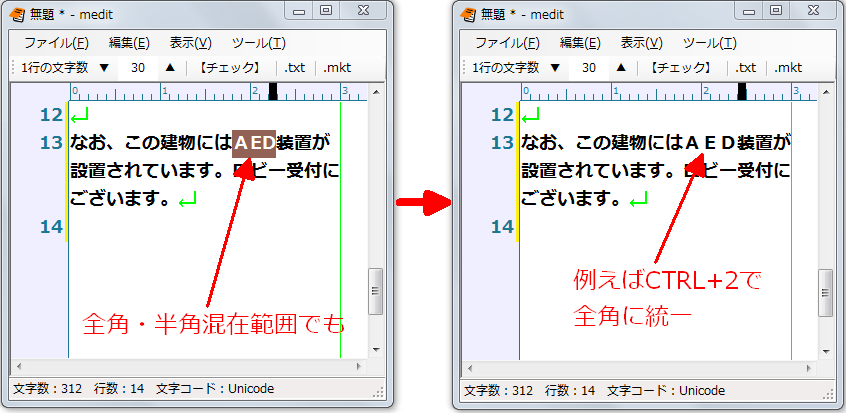Open ツール menu in left medit window
The height and width of the screenshot is (413, 846).
click(259, 43)
